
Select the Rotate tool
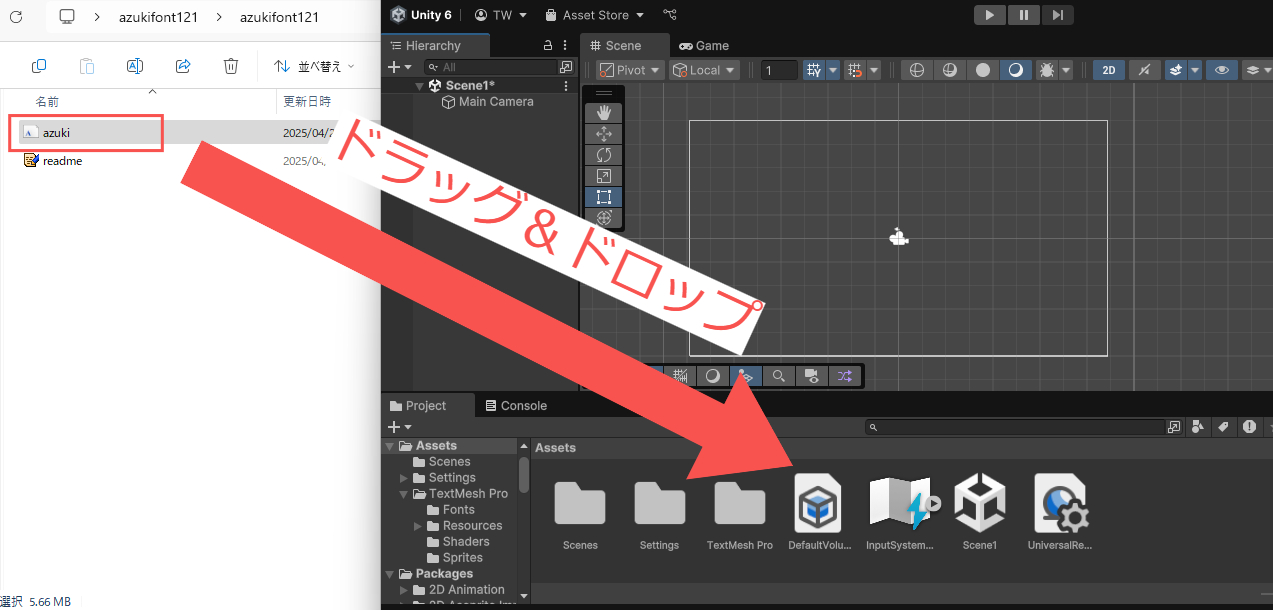pos(603,155)
